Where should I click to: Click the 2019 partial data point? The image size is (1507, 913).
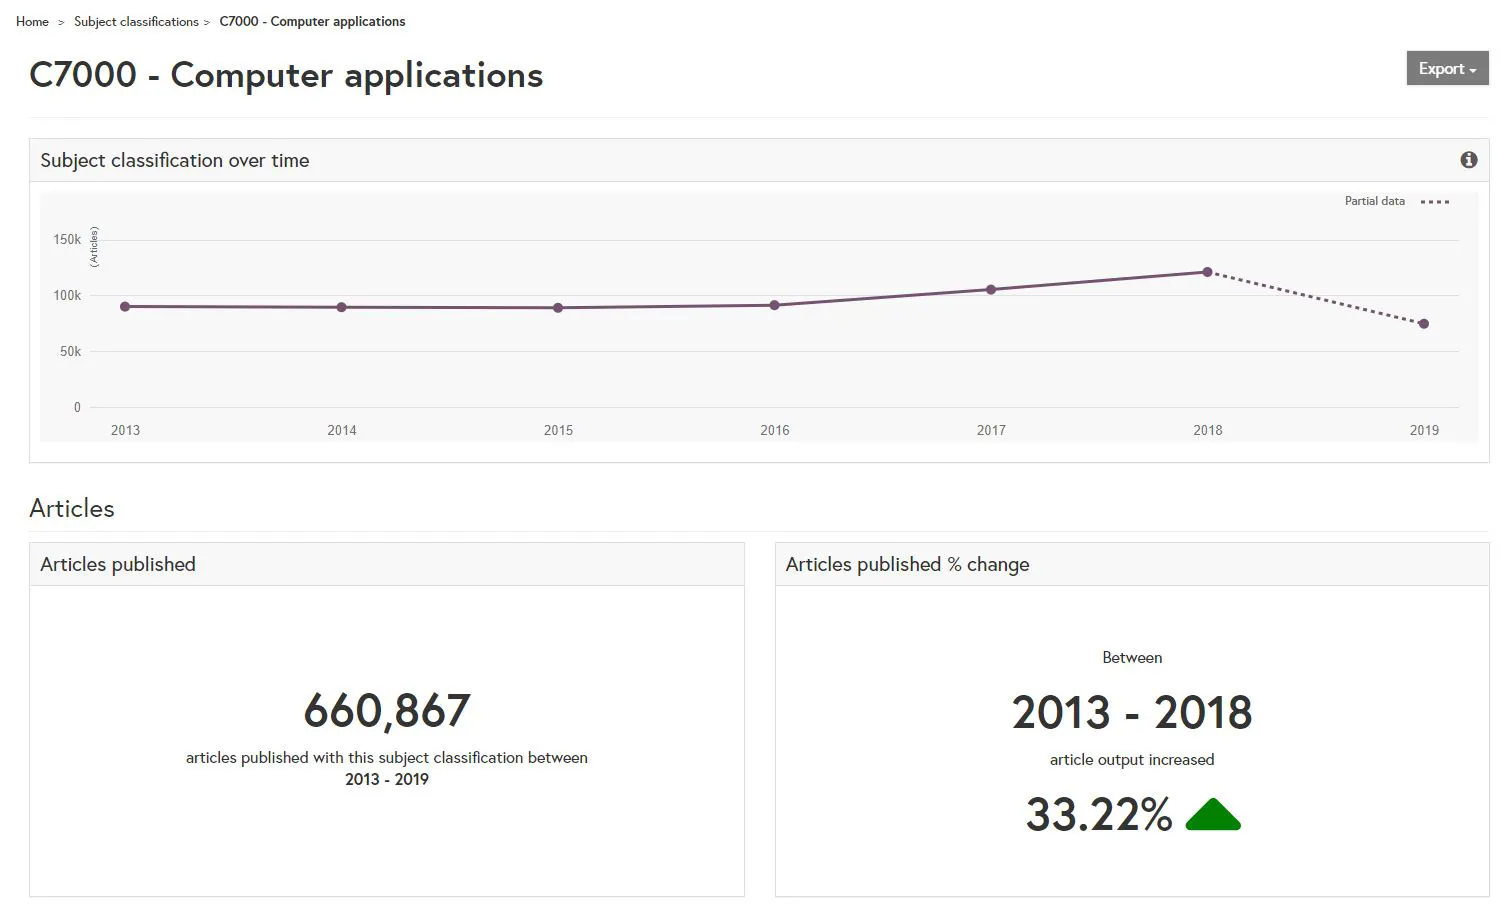click(x=1424, y=324)
